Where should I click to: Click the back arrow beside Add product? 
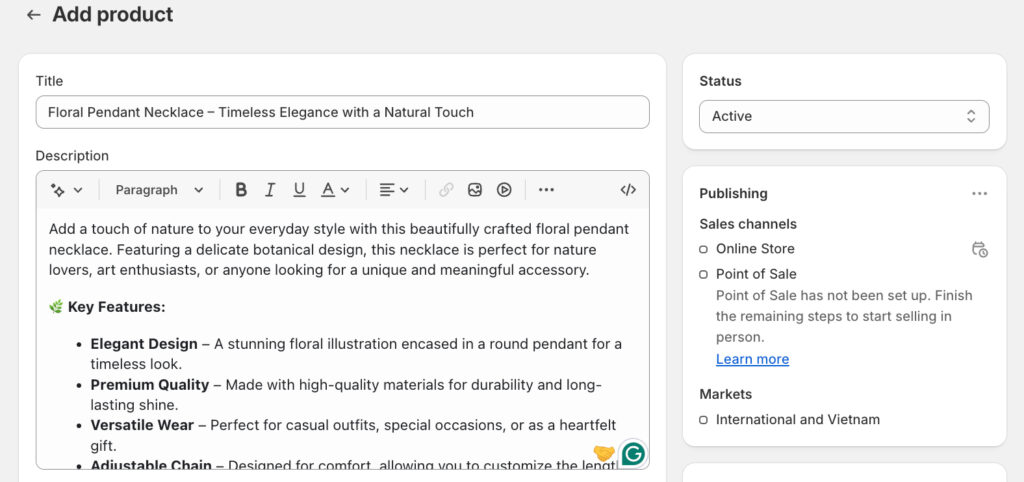[34, 15]
